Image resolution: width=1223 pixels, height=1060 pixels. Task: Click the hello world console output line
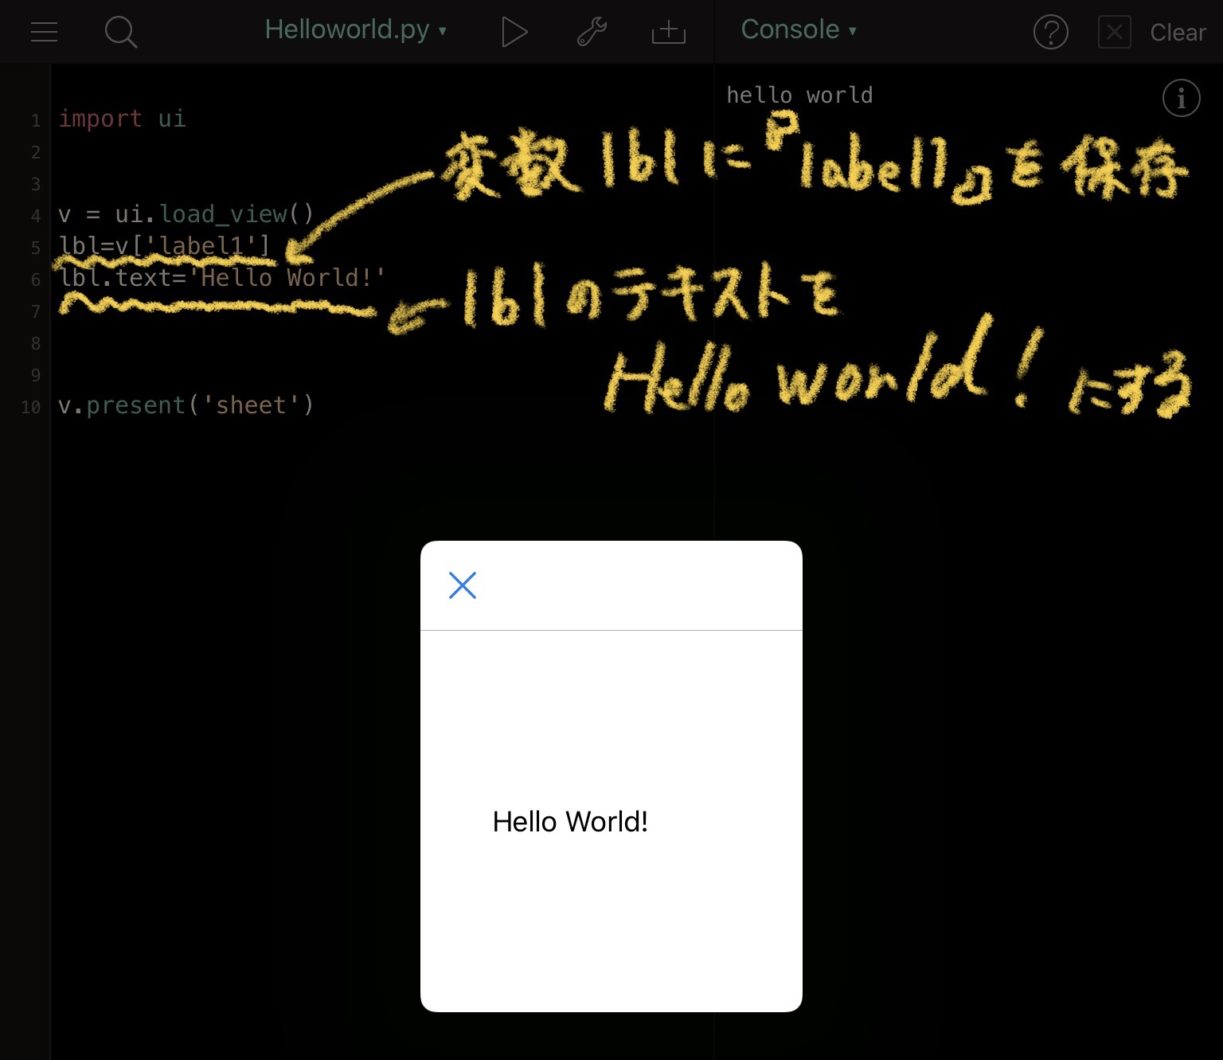[x=799, y=94]
